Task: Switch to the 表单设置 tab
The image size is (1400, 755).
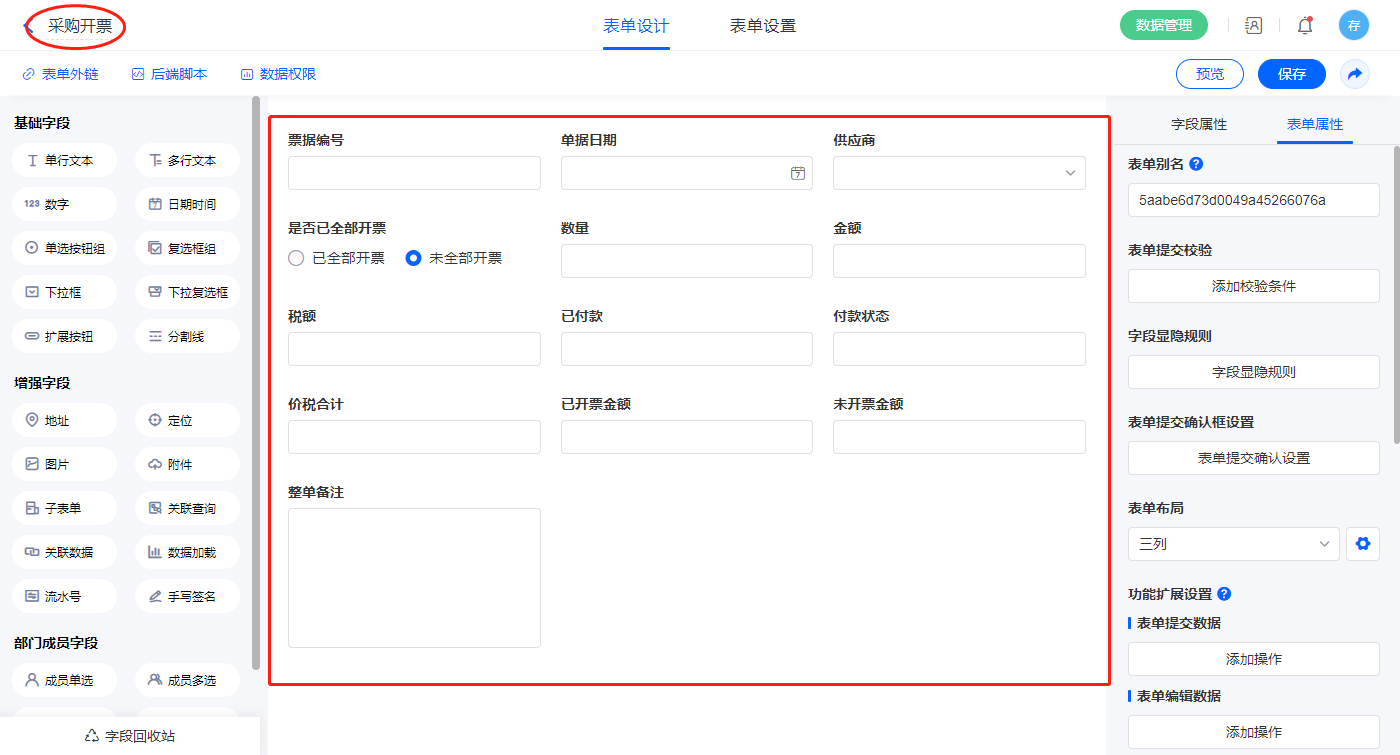Action: (x=763, y=26)
